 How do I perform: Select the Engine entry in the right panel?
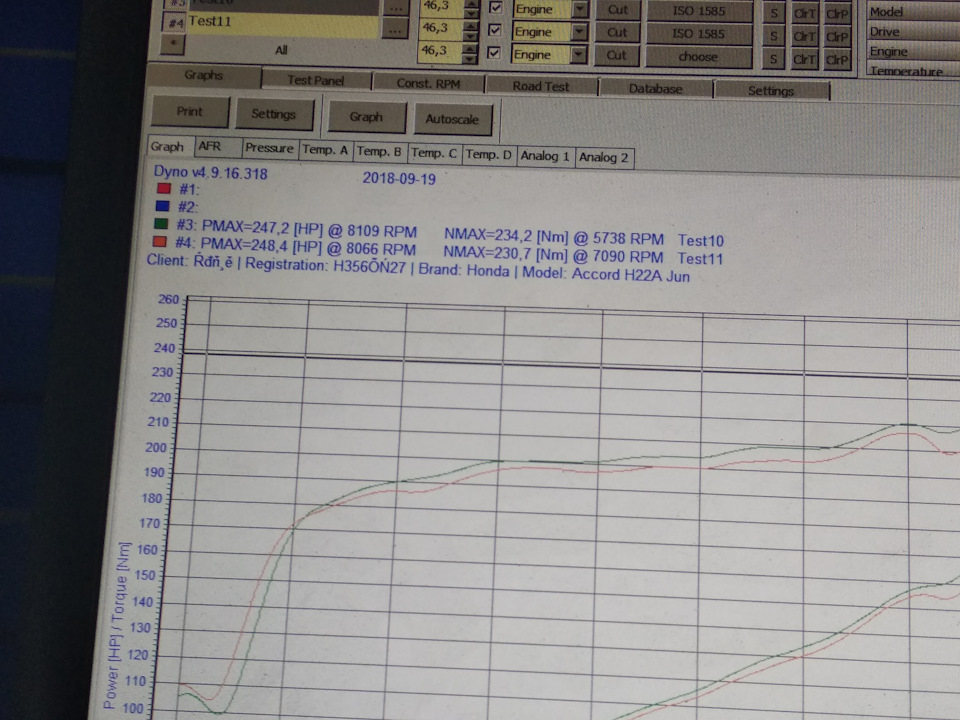pos(913,52)
